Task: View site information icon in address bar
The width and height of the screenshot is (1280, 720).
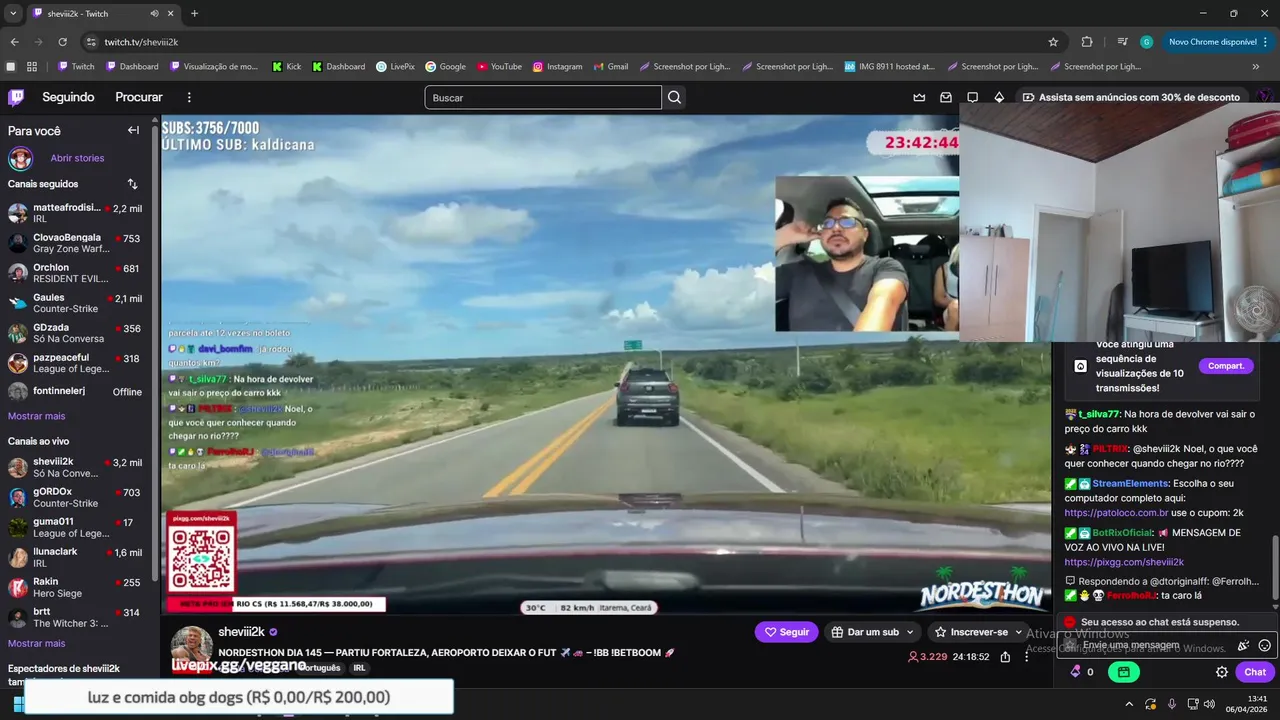Action: coord(91,42)
